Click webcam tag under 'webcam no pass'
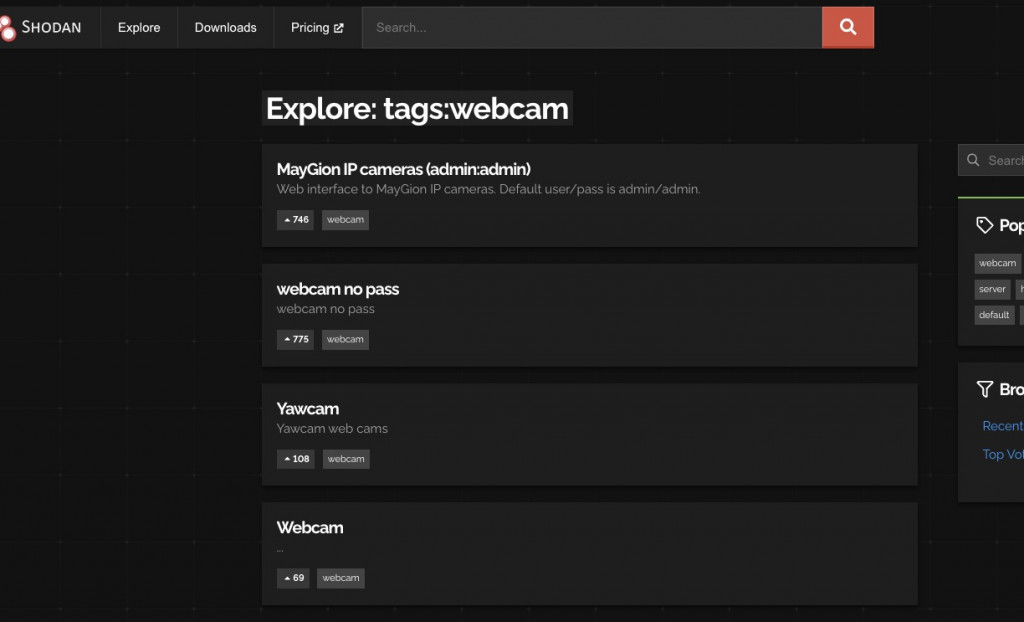1024x622 pixels. (345, 340)
